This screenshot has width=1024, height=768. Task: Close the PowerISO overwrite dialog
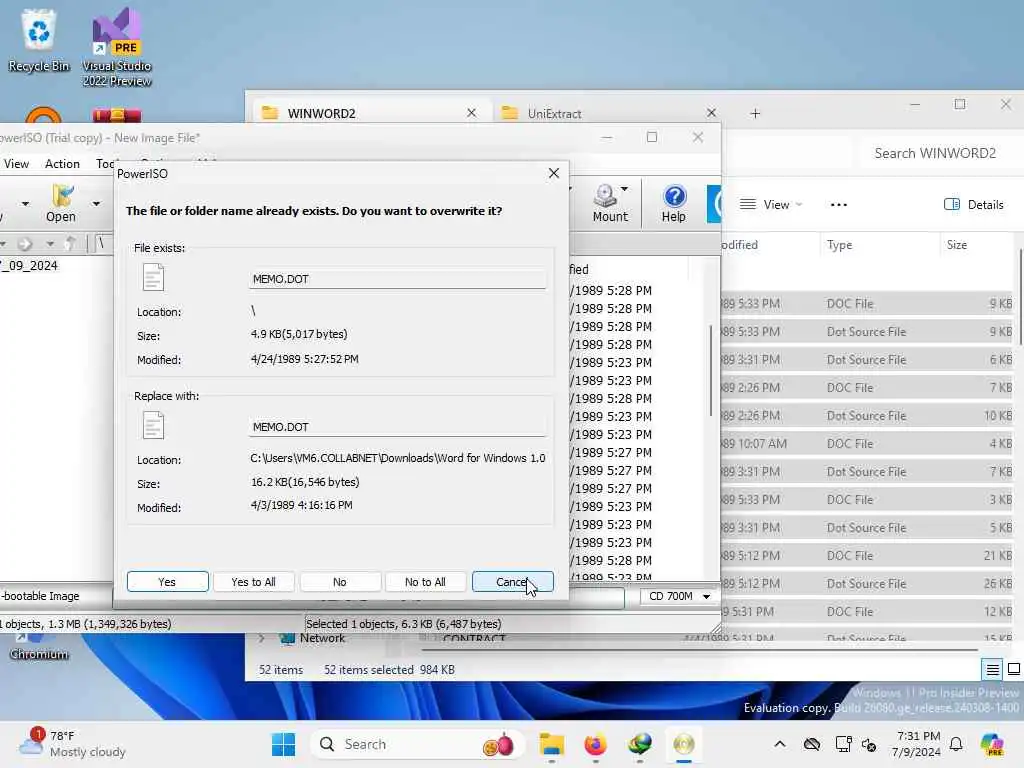pos(554,174)
